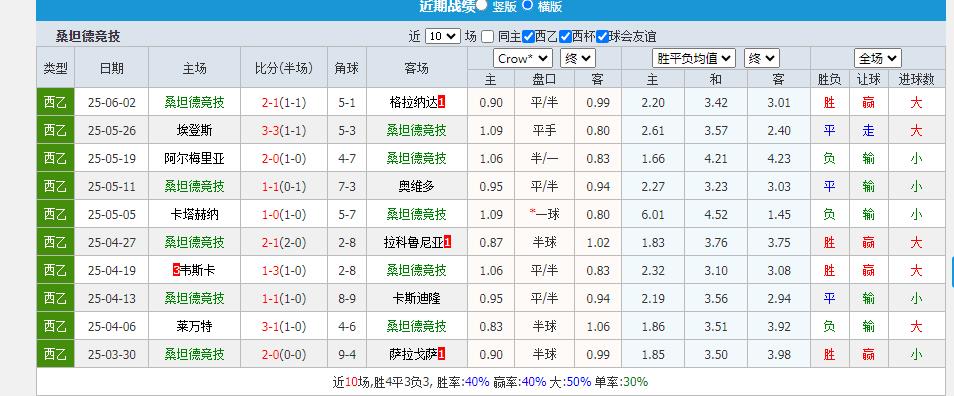Image resolution: width=954 pixels, height=396 pixels.
Task: Click the blue scrollbar handle at right edge
Action: [952, 272]
